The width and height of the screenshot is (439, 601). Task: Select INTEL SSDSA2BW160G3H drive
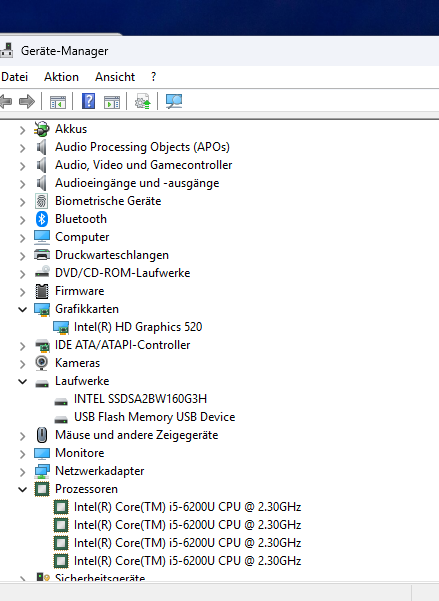tap(140, 399)
